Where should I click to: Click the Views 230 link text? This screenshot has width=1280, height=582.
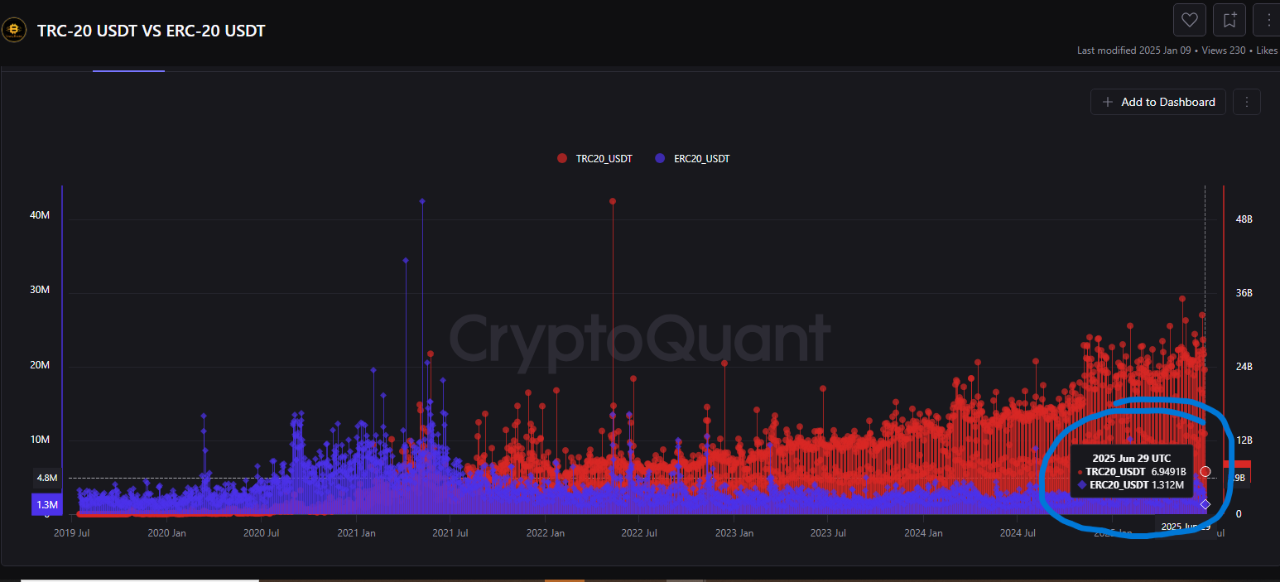1223,49
